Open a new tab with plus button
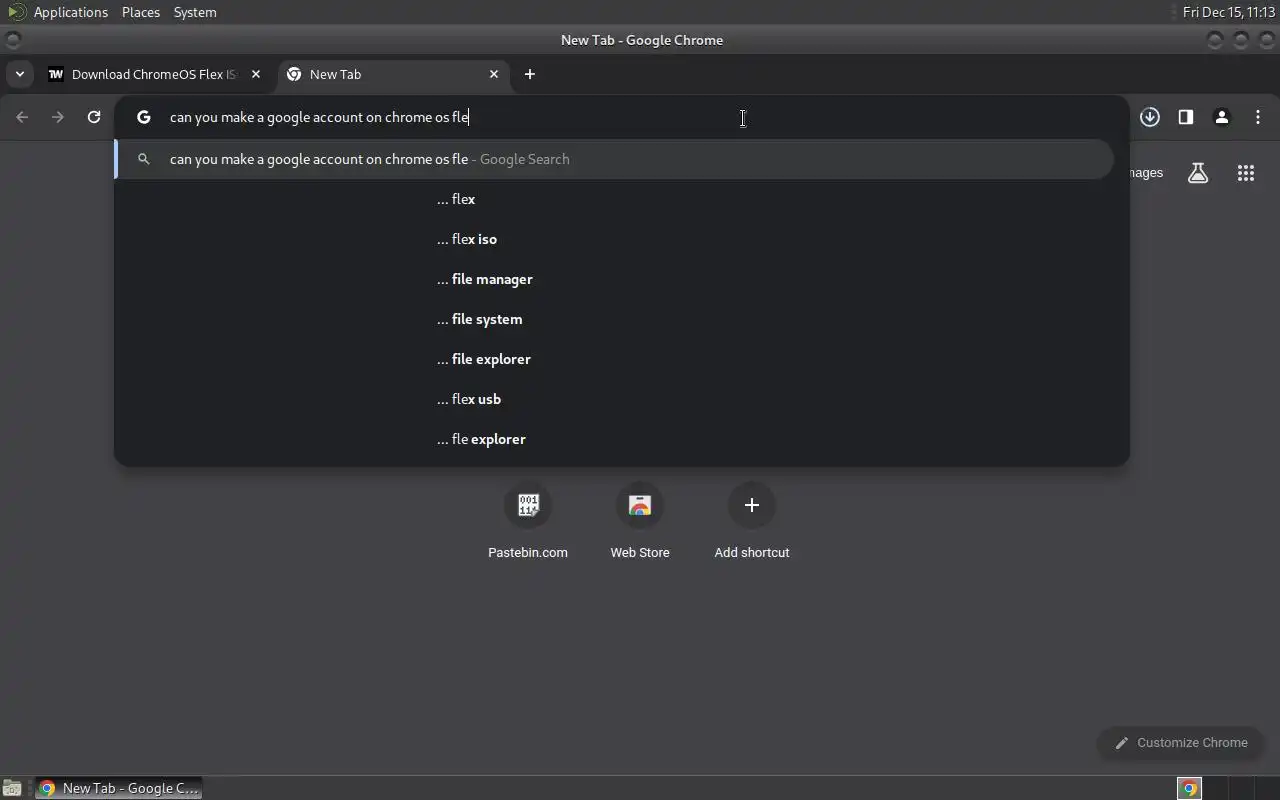The height and width of the screenshot is (800, 1280). pos(530,74)
